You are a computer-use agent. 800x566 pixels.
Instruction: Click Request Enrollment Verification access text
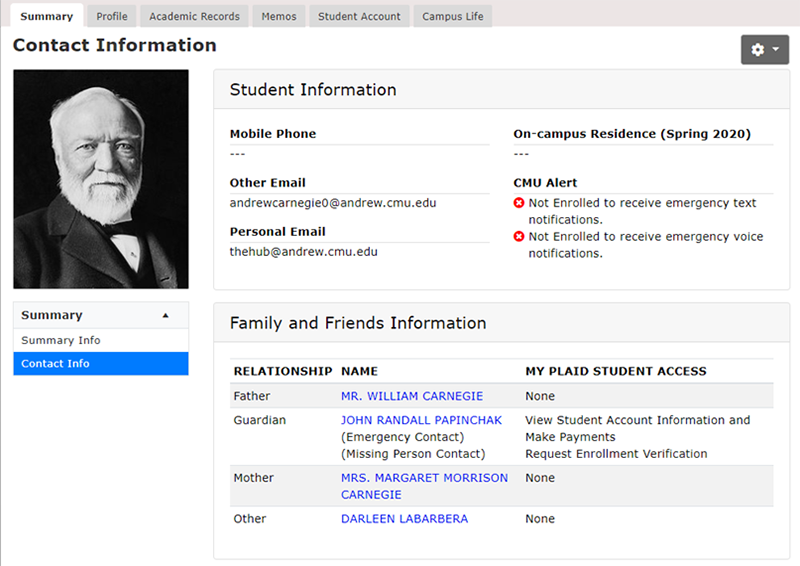point(616,454)
